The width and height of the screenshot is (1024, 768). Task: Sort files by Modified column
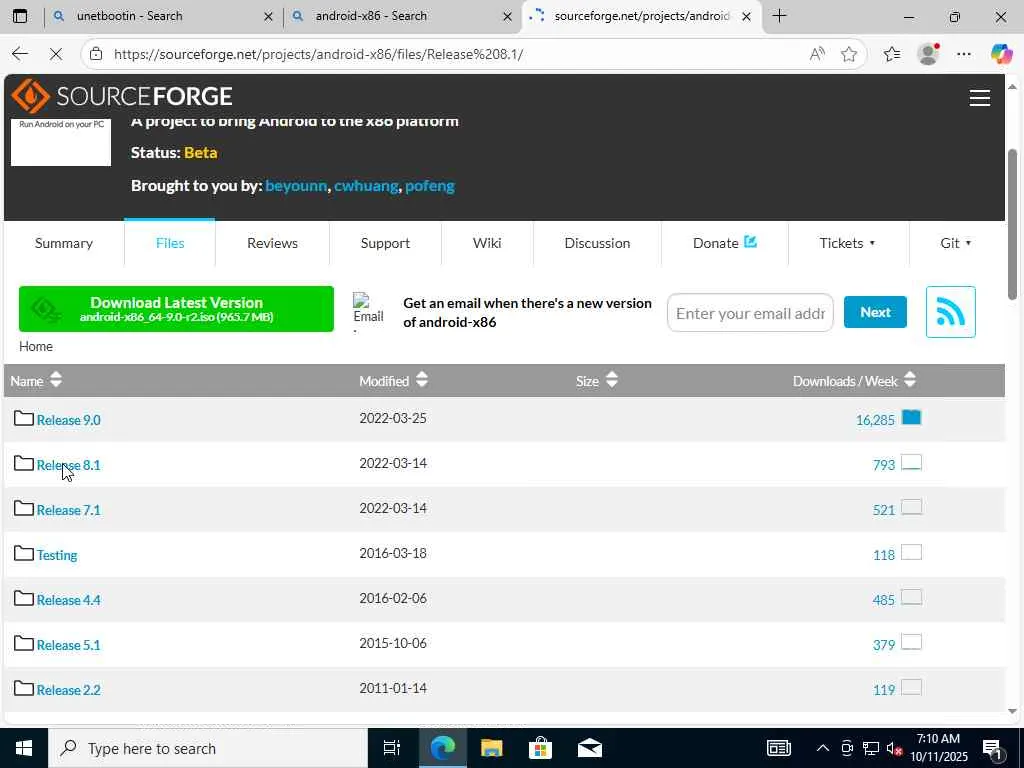[394, 381]
